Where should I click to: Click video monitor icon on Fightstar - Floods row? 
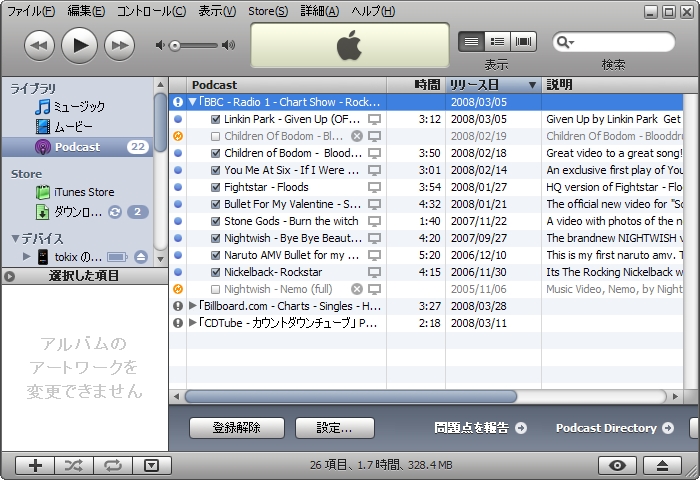(x=374, y=187)
